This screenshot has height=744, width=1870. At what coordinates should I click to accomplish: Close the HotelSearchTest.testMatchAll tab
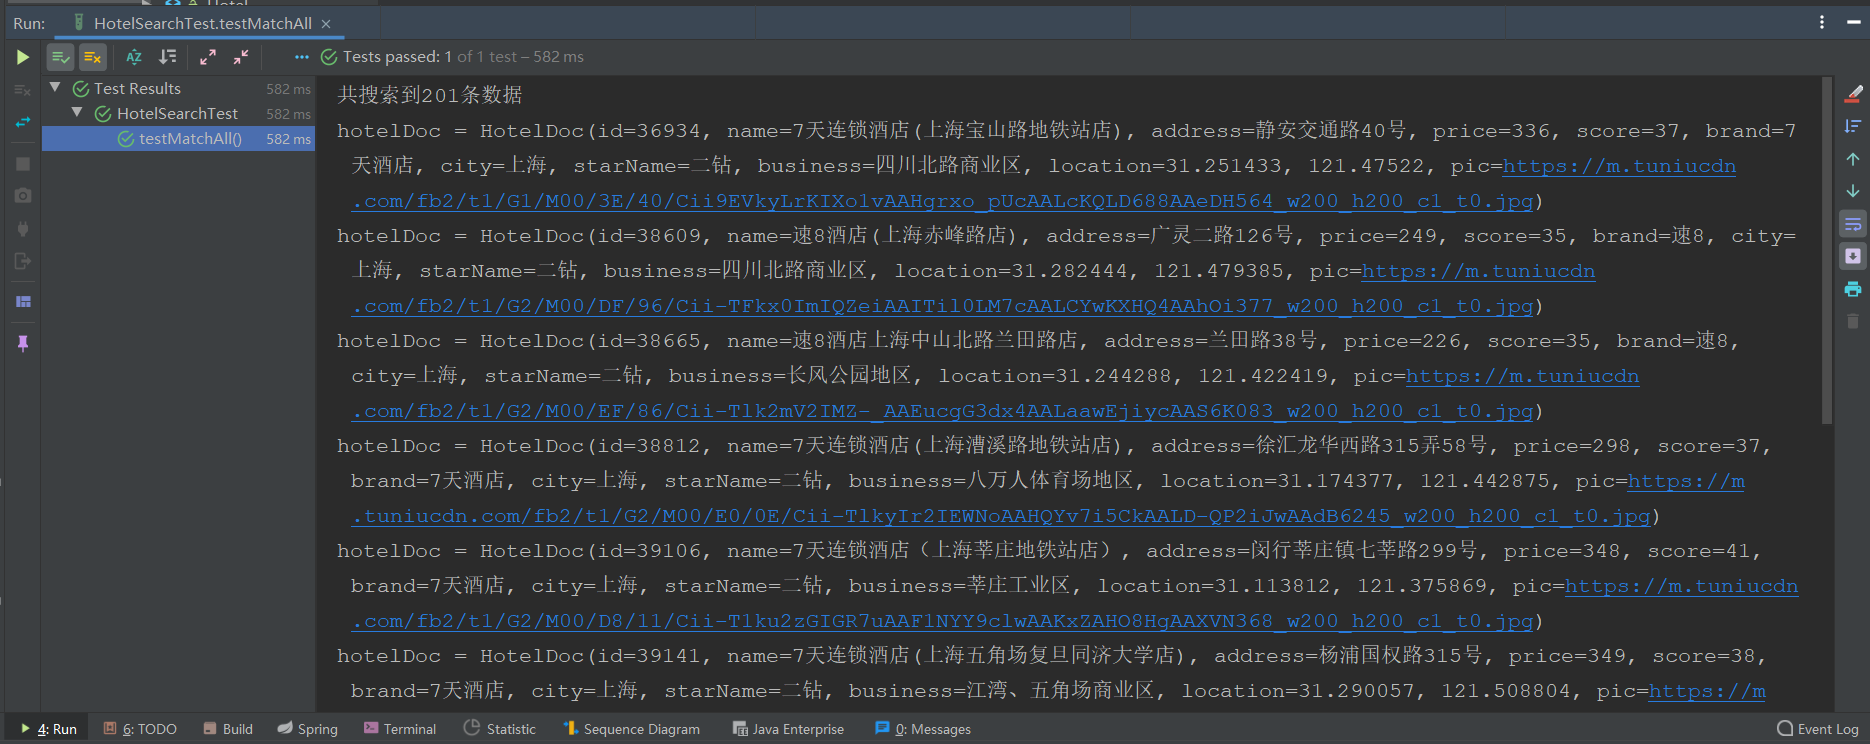[326, 23]
